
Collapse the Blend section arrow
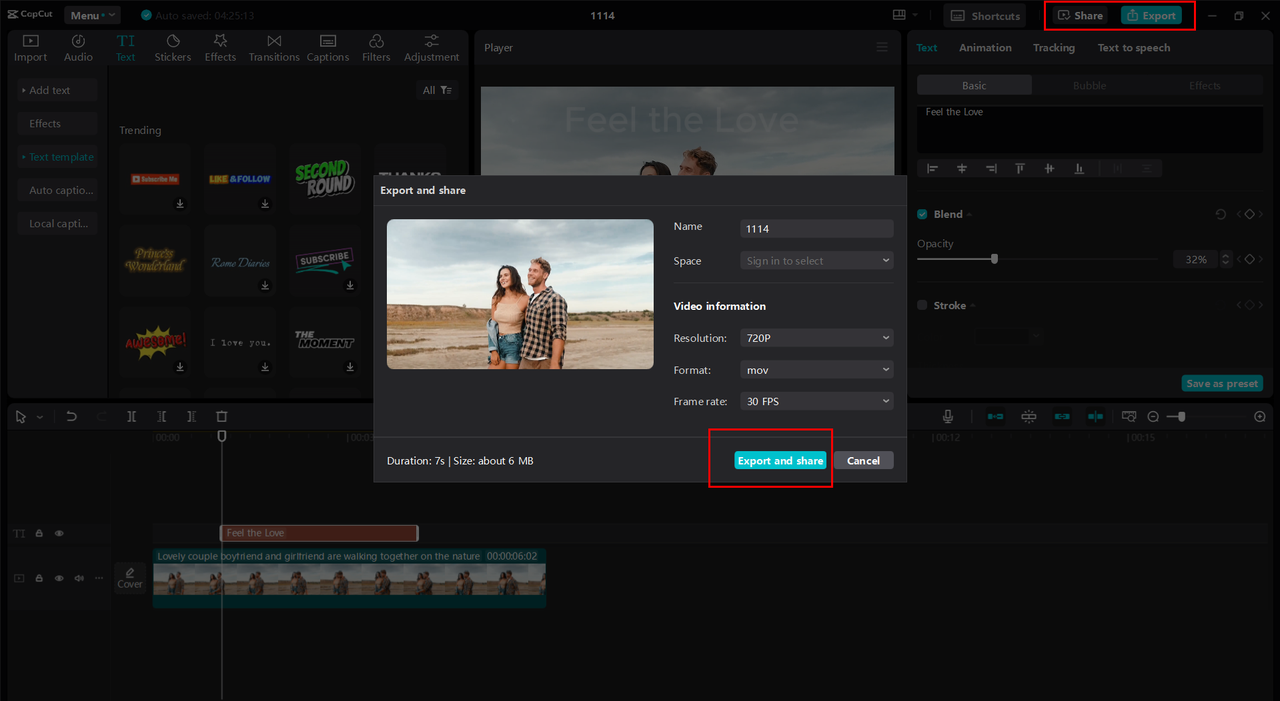[969, 215]
